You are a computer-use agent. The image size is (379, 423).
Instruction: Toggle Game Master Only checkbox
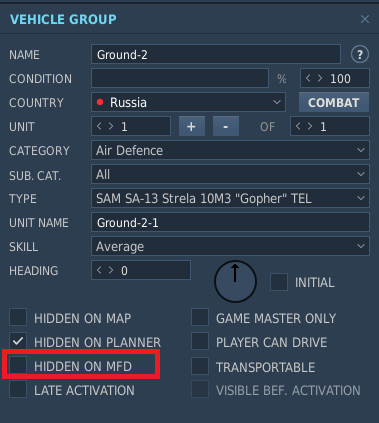(200, 317)
